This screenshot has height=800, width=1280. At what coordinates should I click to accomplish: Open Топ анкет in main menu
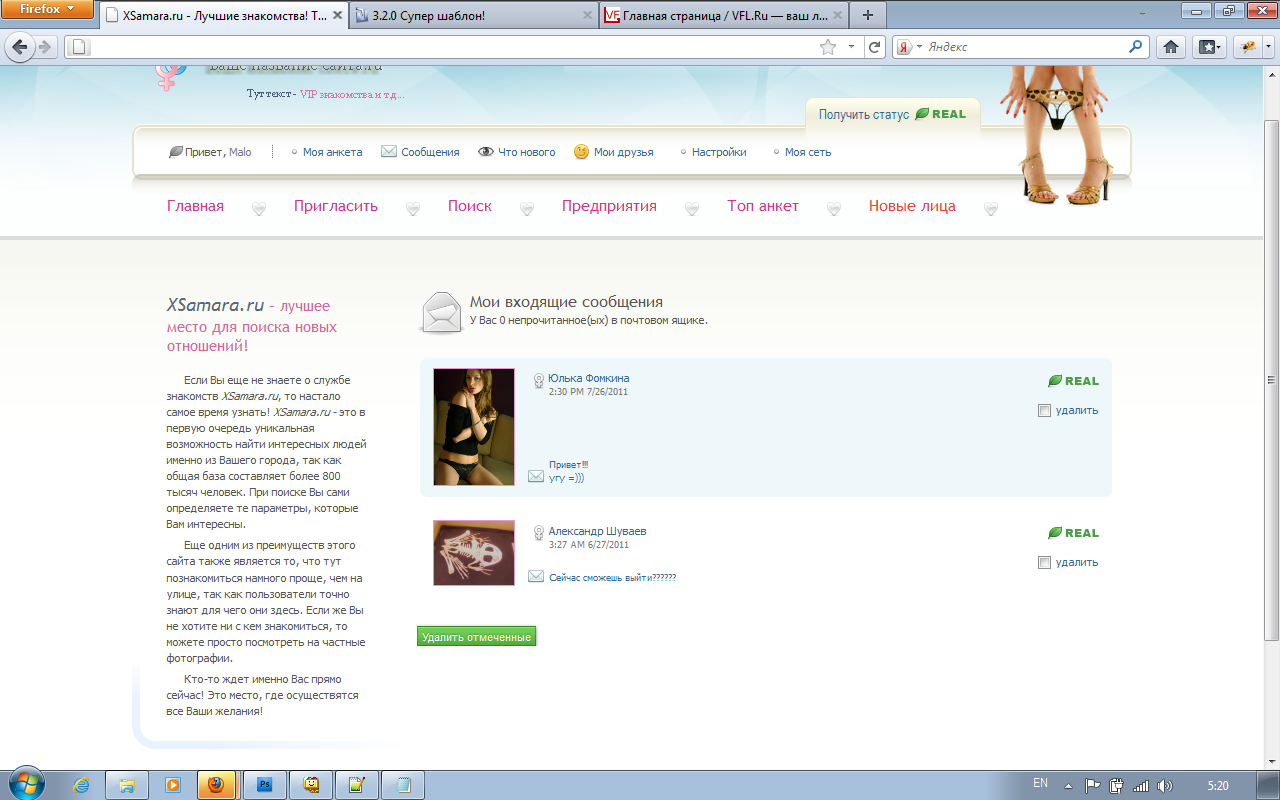coord(763,206)
